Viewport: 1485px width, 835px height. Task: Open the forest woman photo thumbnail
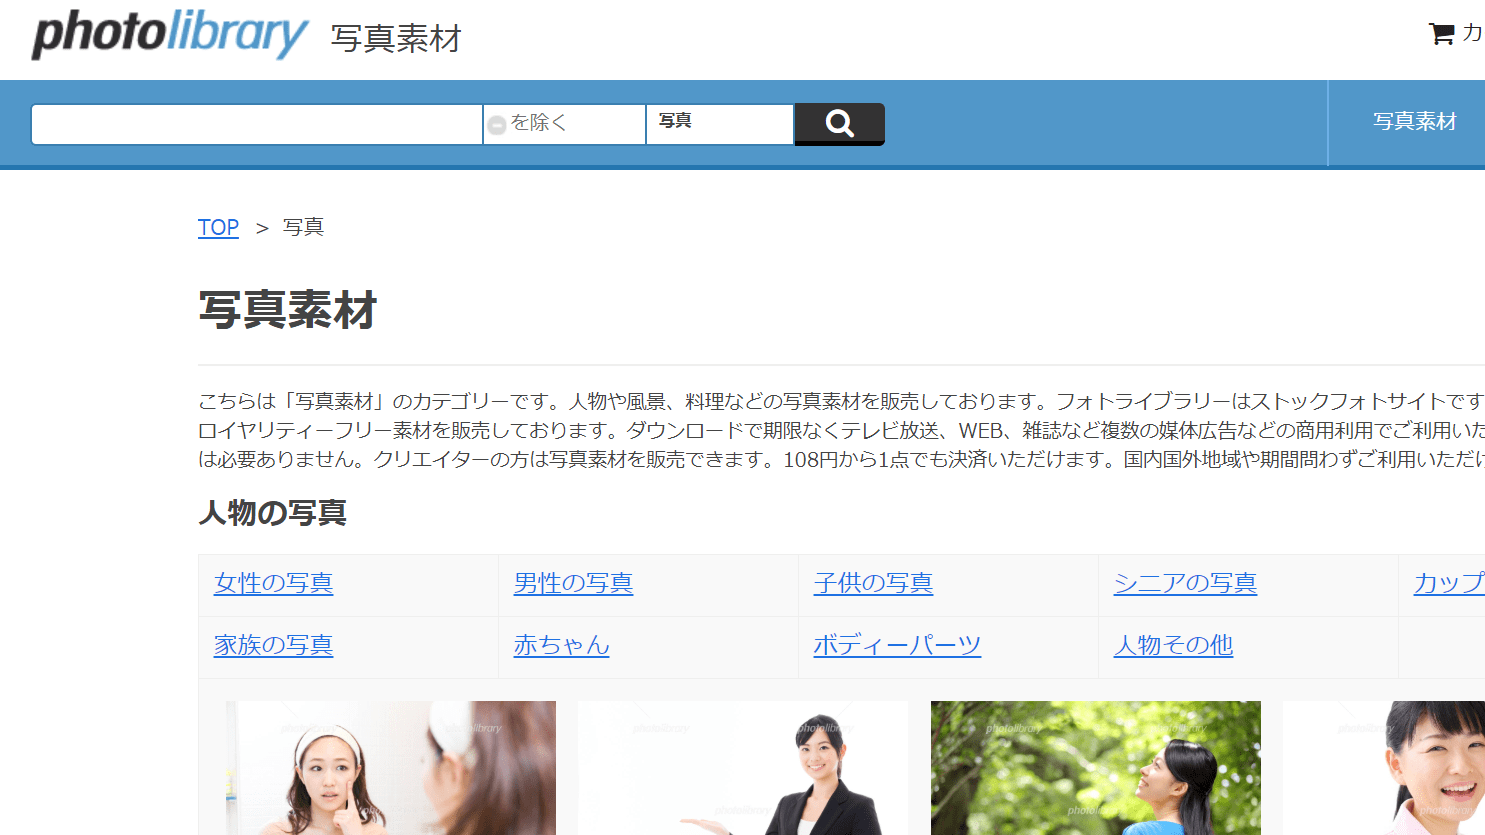coord(1095,768)
